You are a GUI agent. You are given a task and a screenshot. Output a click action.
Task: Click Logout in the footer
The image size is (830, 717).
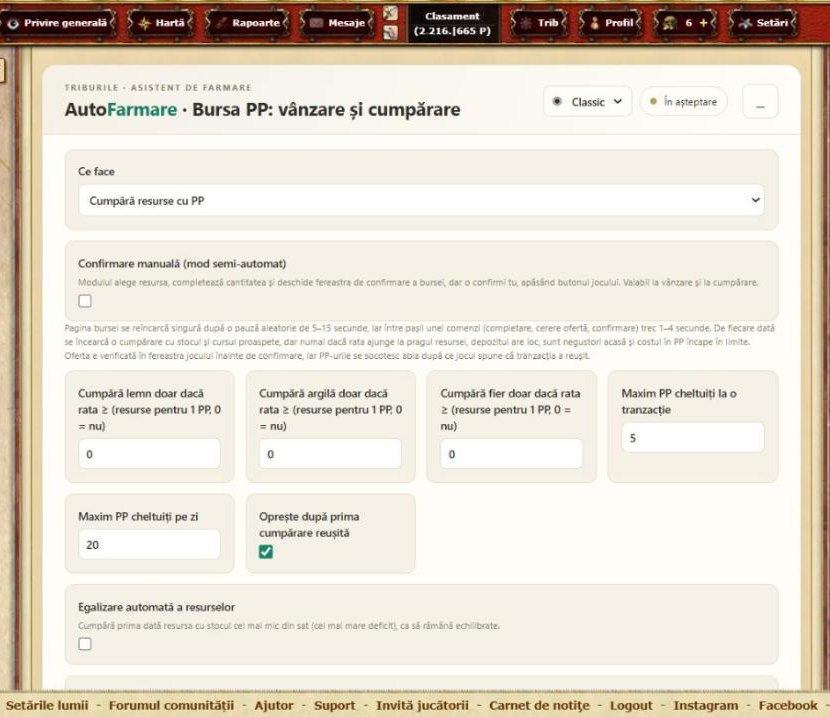pos(631,705)
